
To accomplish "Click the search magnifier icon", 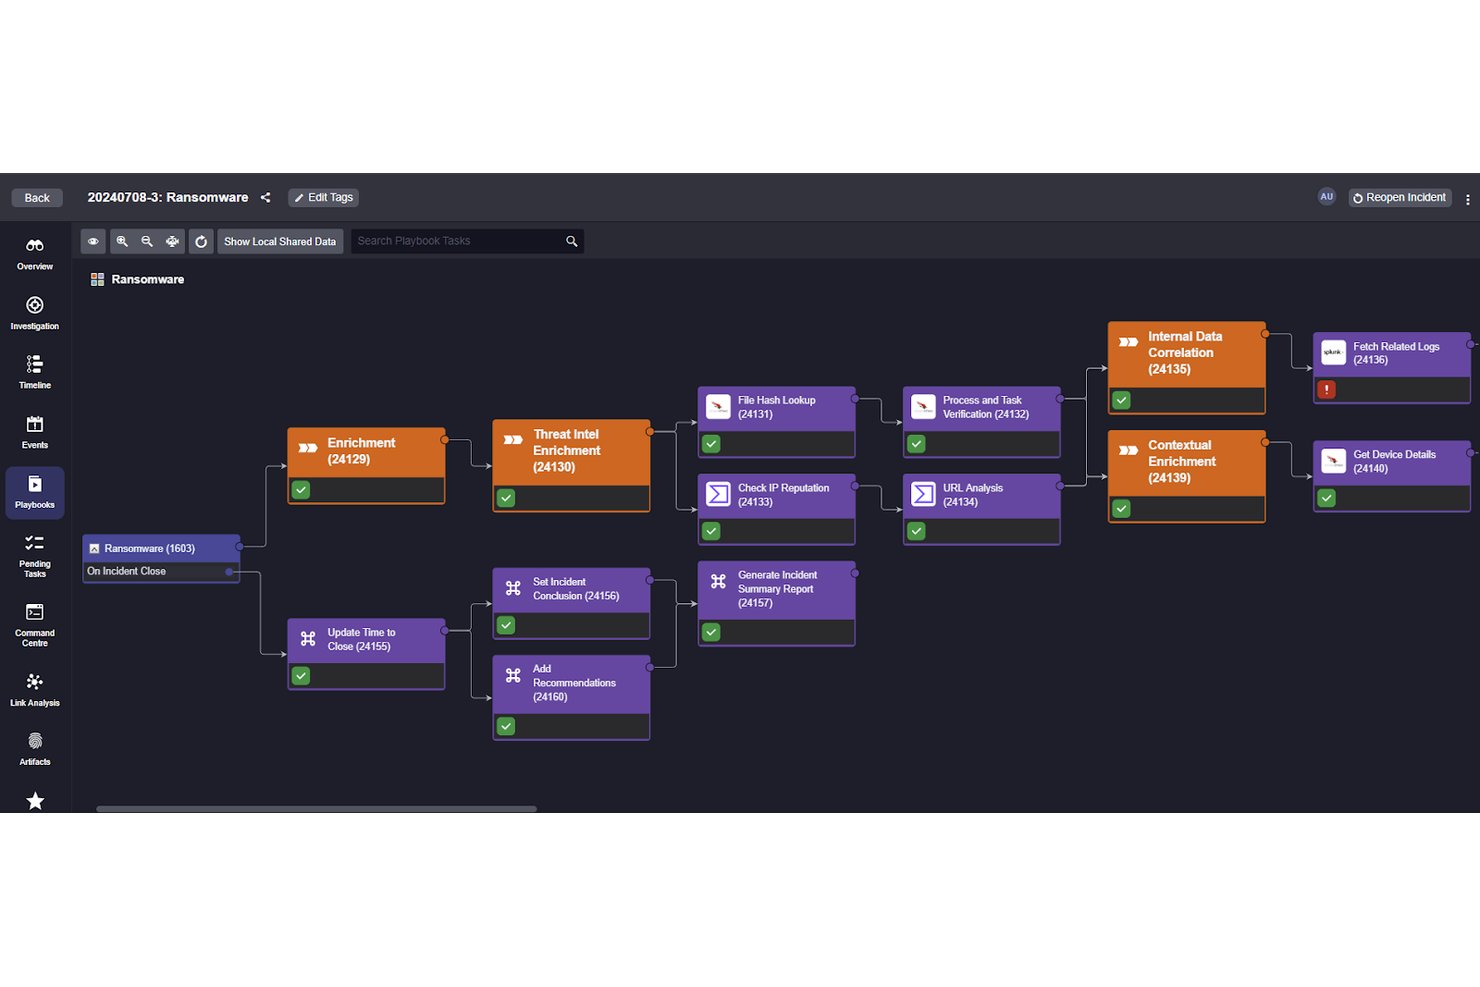I will 572,241.
